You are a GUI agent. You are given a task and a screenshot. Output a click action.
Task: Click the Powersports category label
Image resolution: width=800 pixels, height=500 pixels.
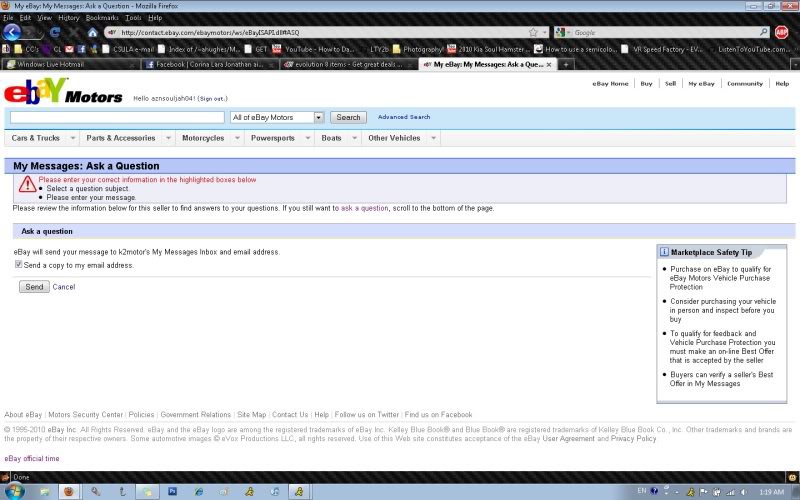(272, 138)
